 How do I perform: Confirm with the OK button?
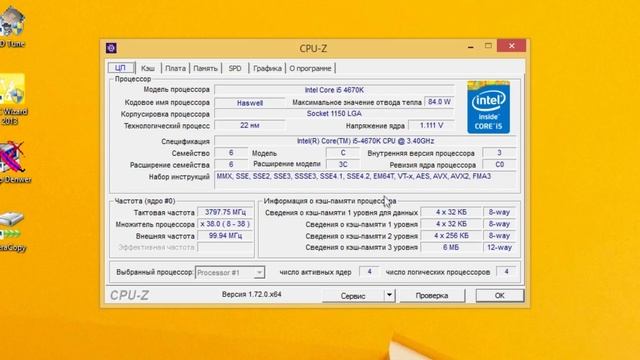click(500, 296)
